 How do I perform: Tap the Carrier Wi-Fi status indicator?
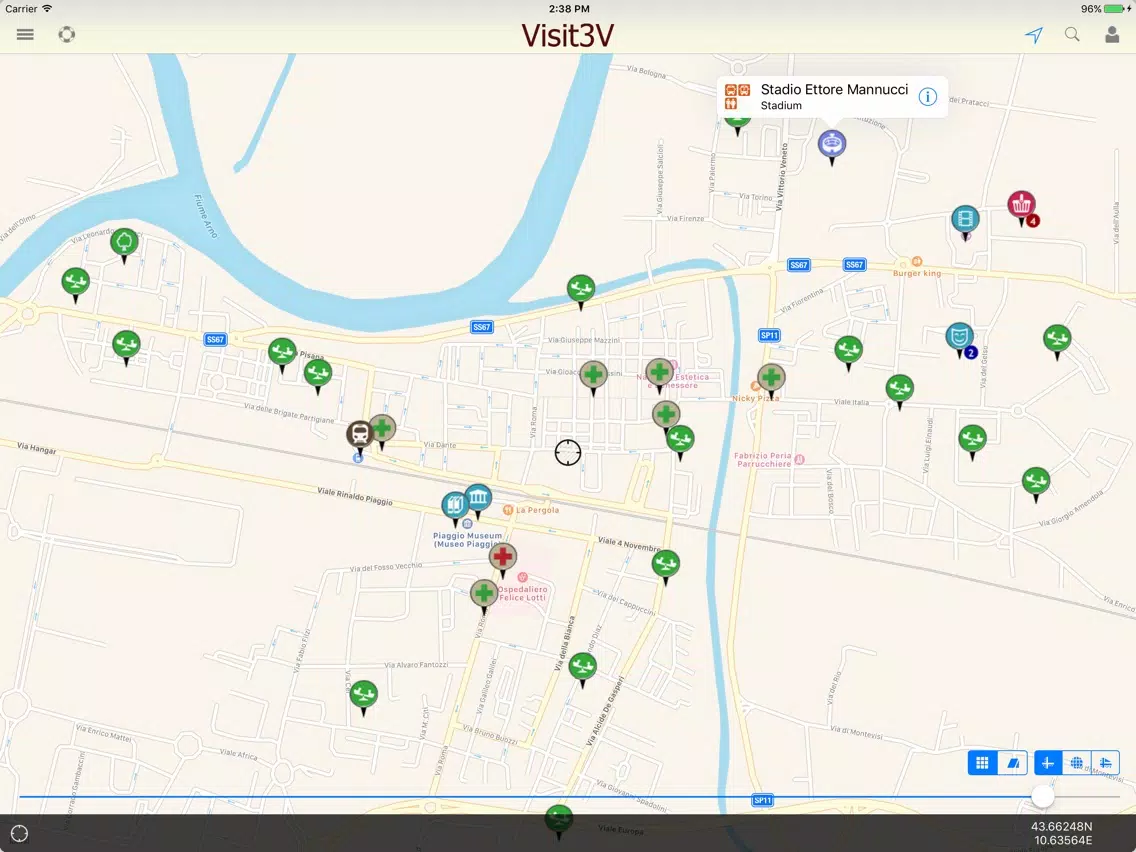point(28,9)
